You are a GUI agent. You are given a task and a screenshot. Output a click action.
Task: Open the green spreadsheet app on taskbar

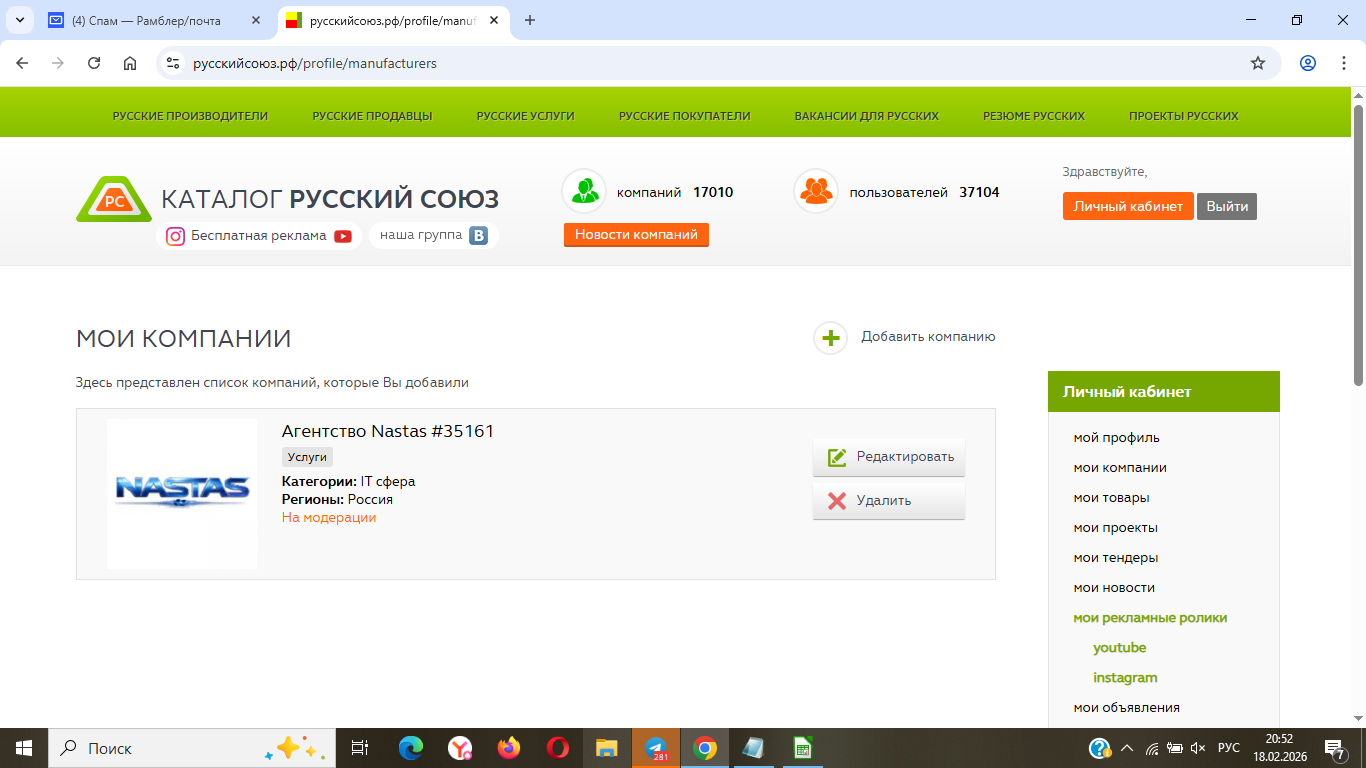[x=802, y=748]
